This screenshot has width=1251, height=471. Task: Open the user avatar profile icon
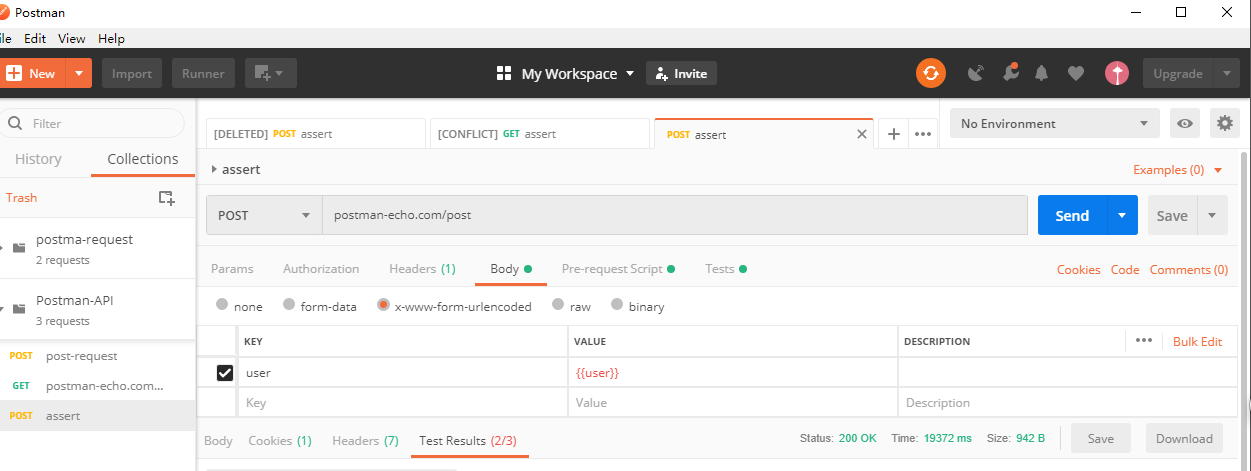coord(1117,73)
